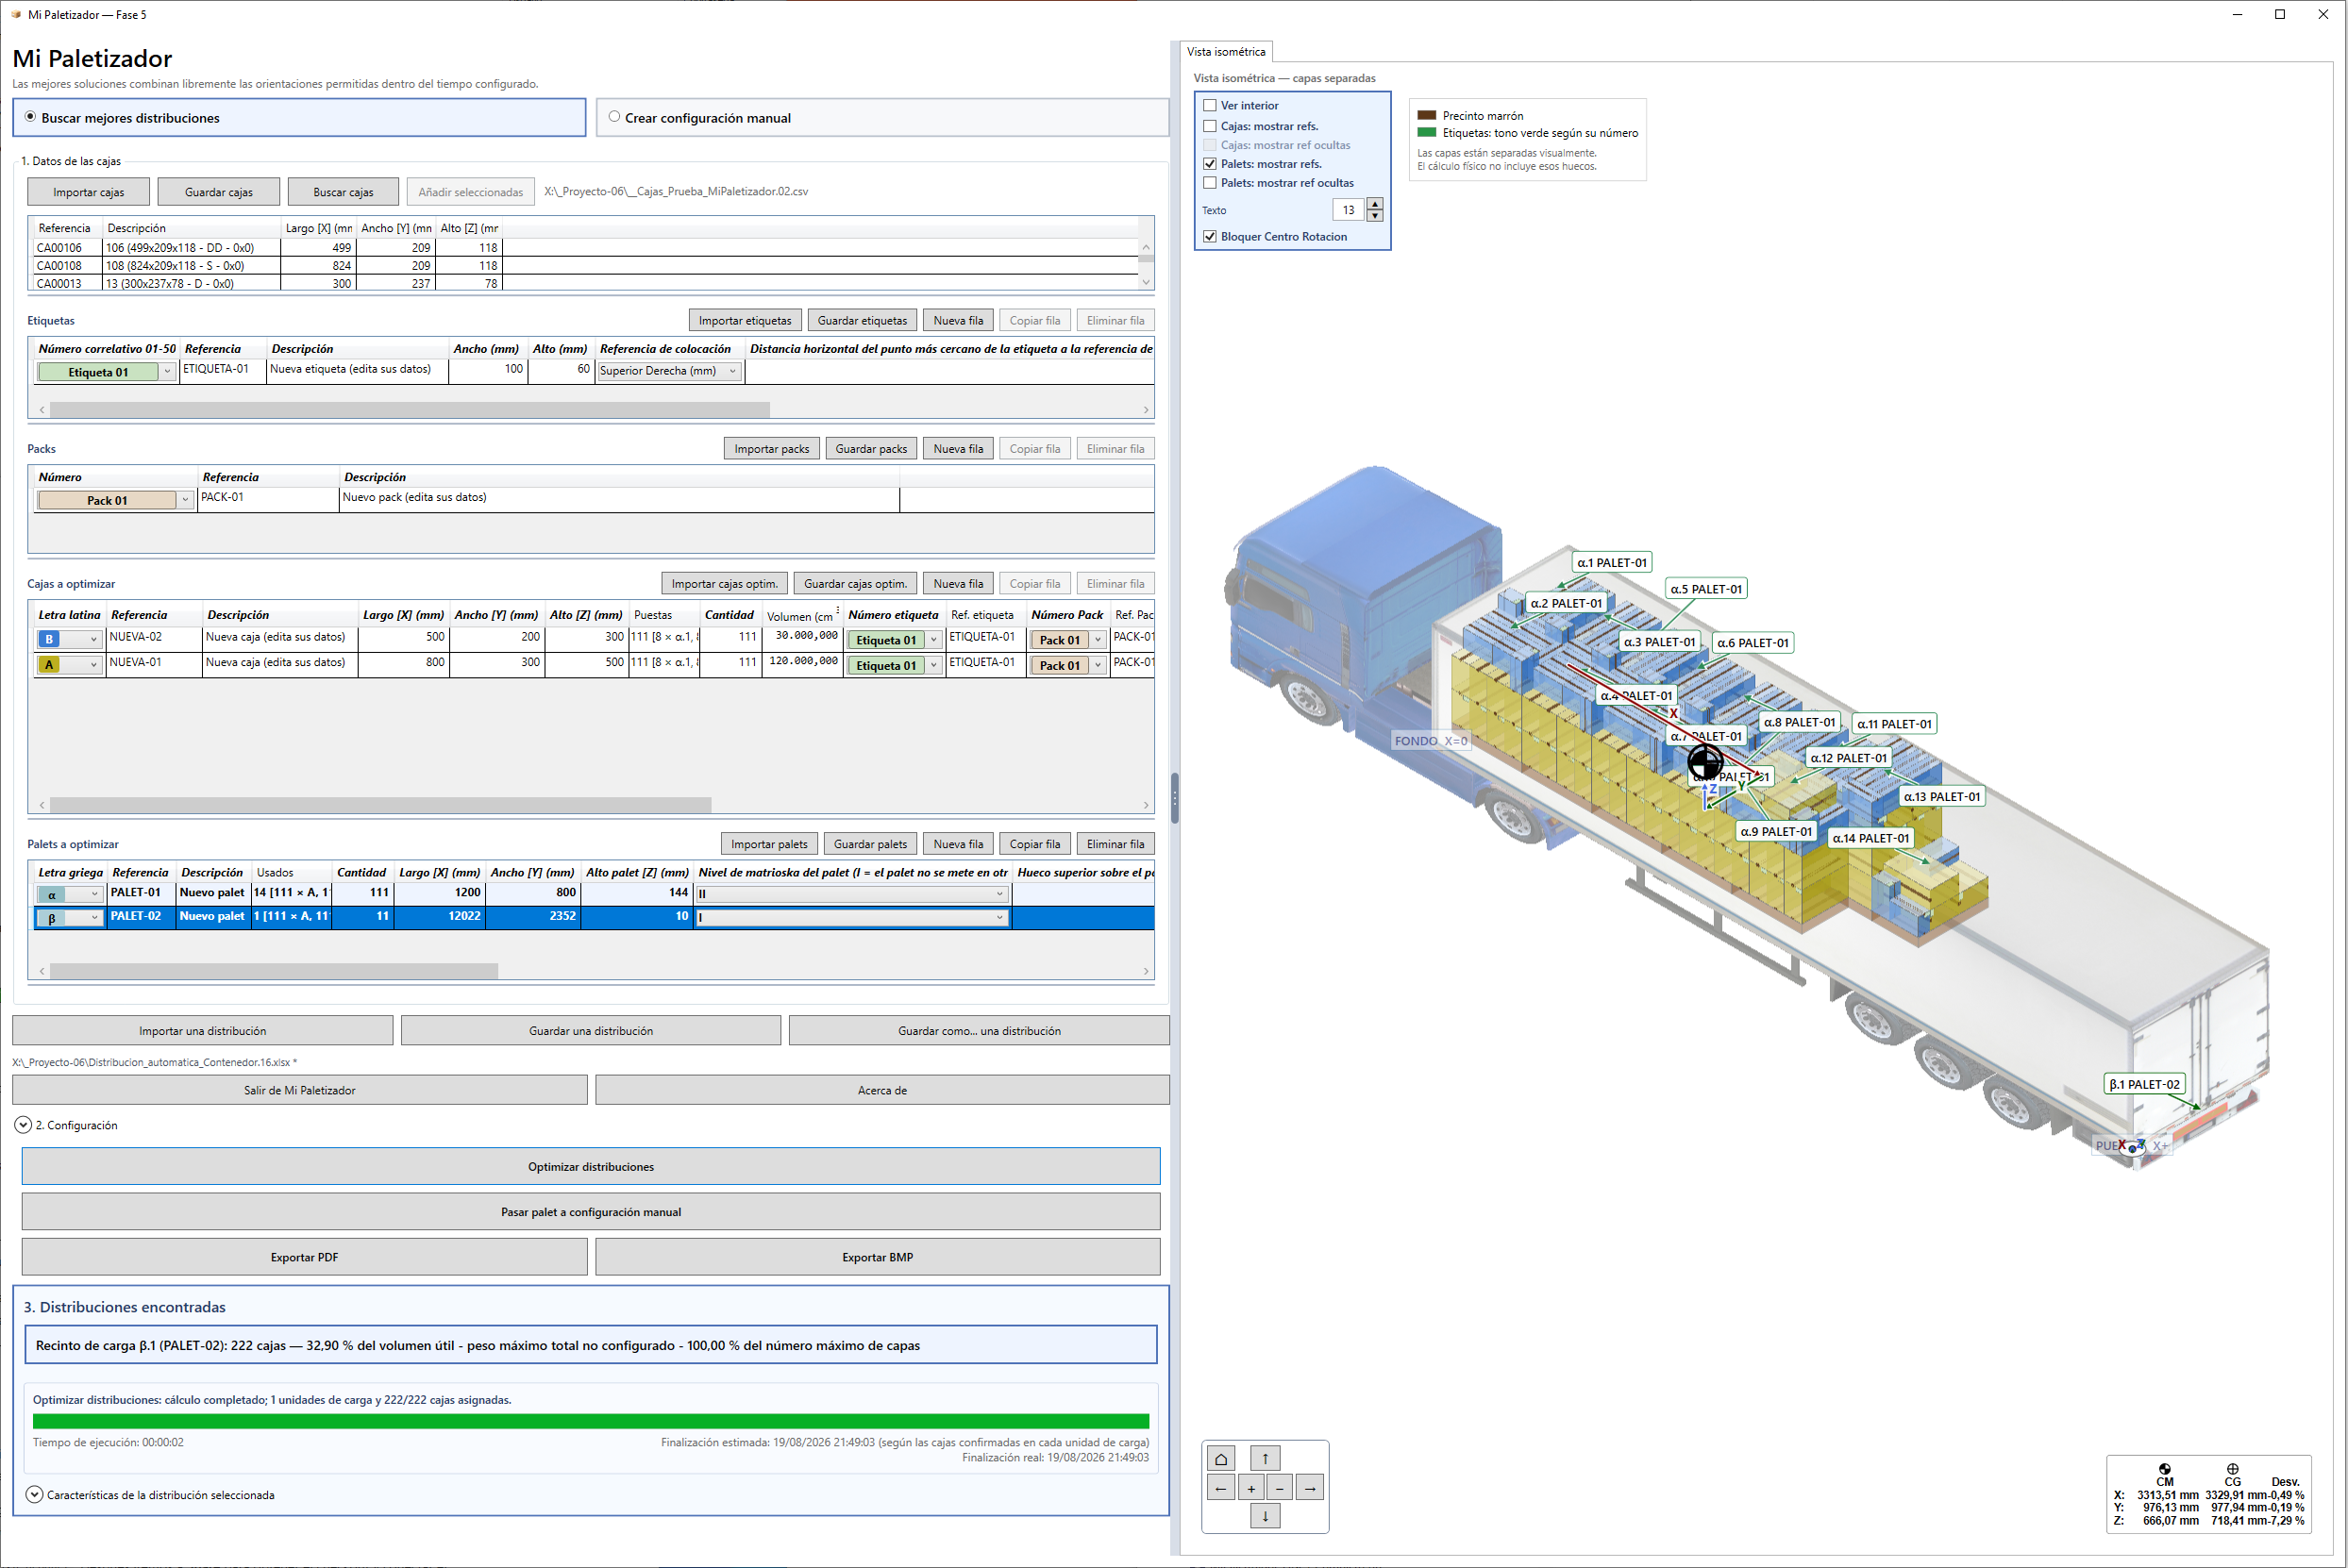The image size is (2348, 1568).
Task: Click the Largo [X] (mm) column header in Cajas a optimizar
Action: click(x=403, y=615)
